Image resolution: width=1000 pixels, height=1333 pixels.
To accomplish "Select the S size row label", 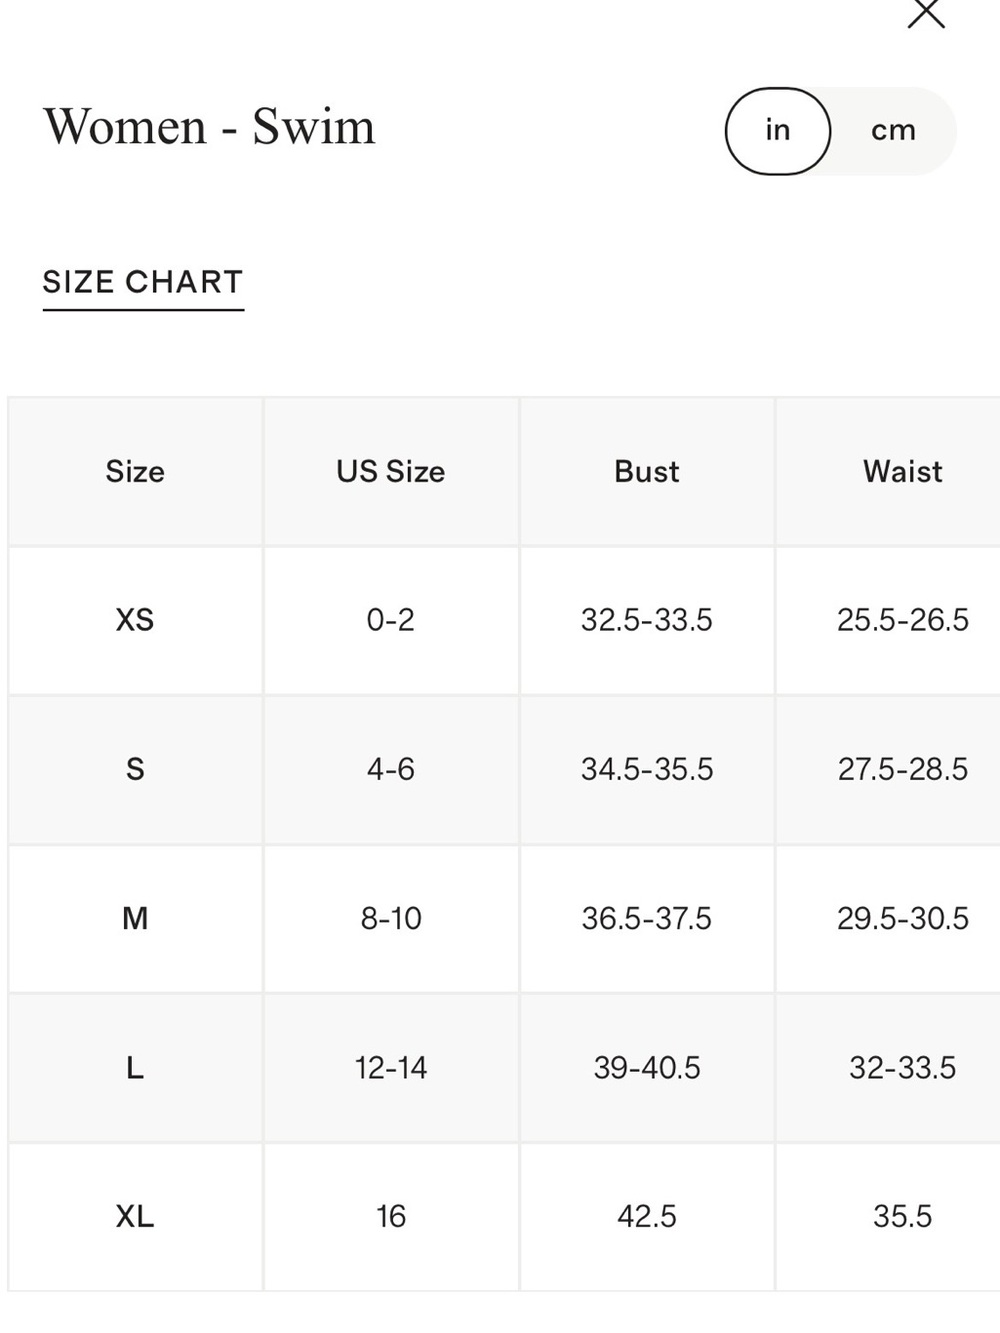I will [x=135, y=769].
